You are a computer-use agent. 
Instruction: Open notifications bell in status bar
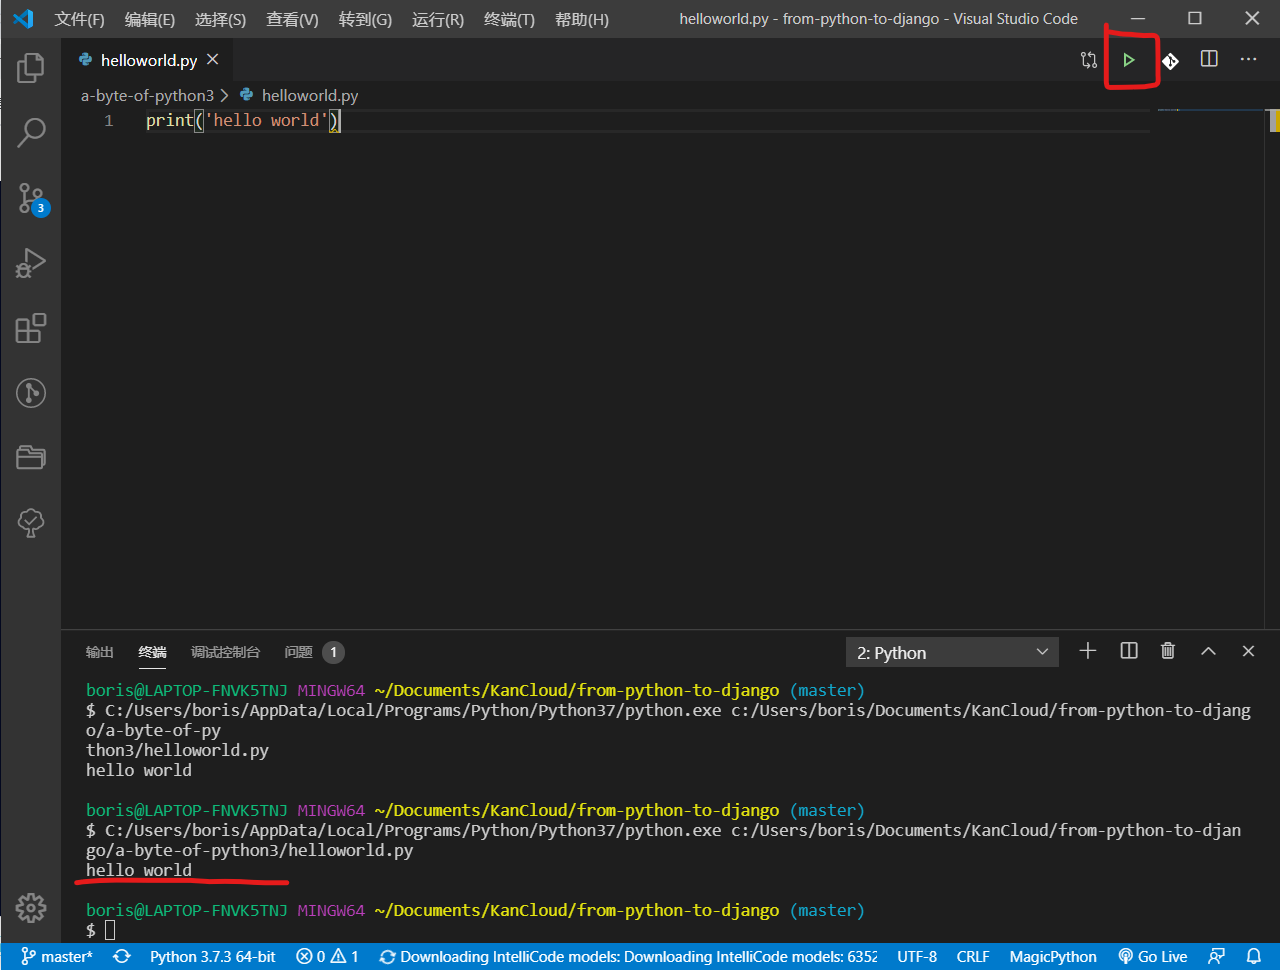point(1254,957)
